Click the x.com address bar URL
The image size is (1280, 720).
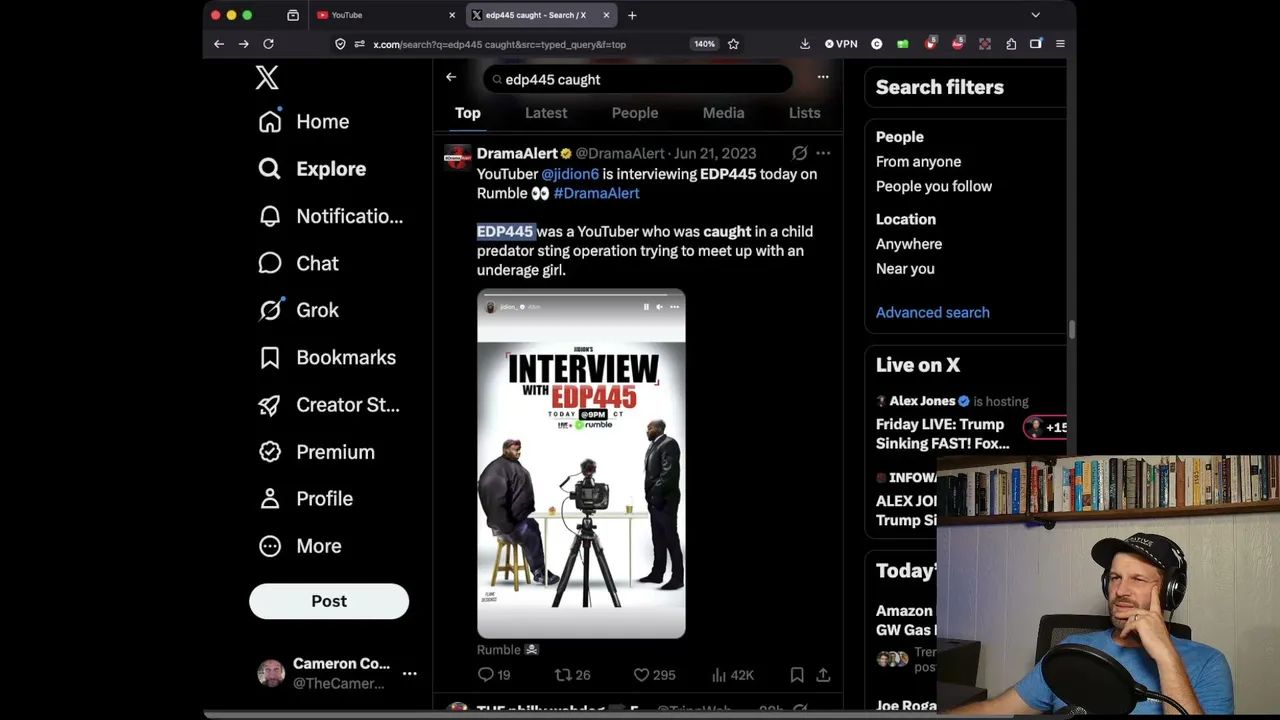[500, 44]
